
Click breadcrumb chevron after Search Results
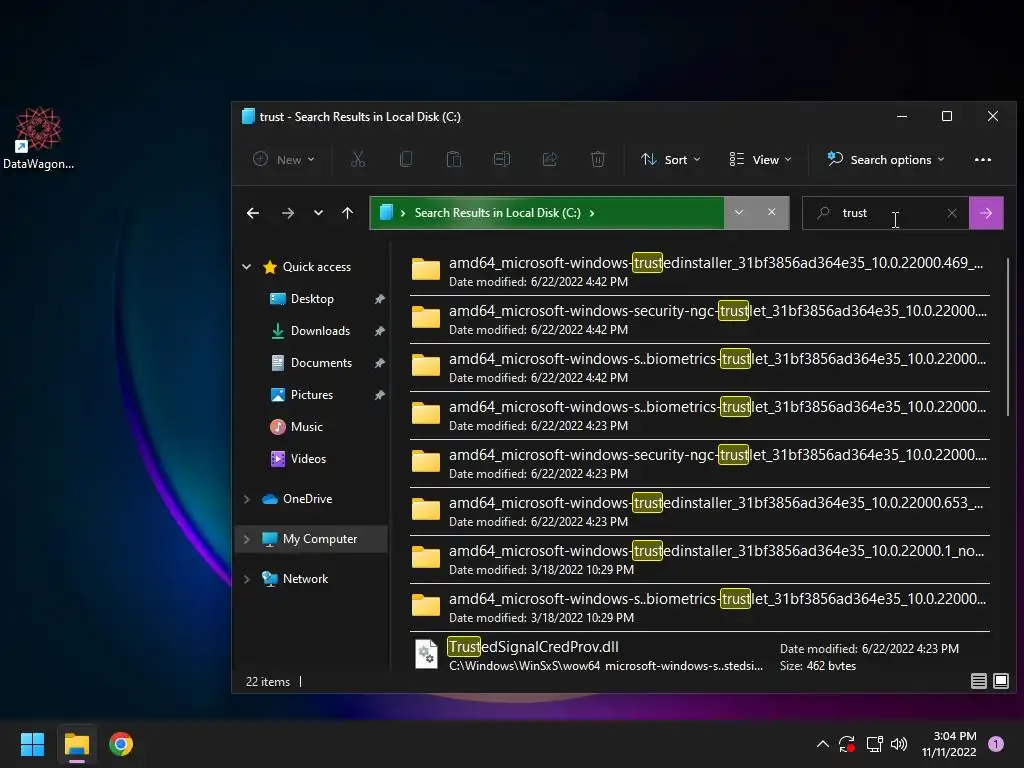point(592,213)
